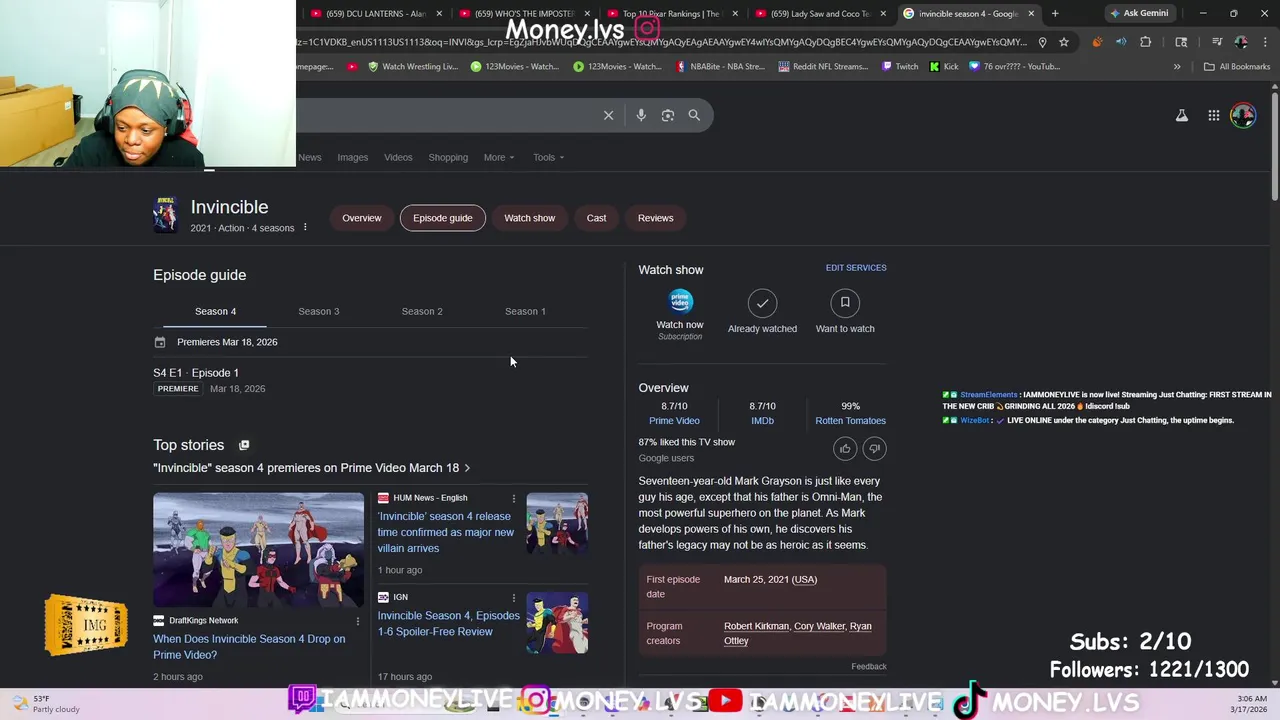This screenshot has height=720, width=1280.
Task: Click the Ask Gemini button
Action: coord(1139,14)
